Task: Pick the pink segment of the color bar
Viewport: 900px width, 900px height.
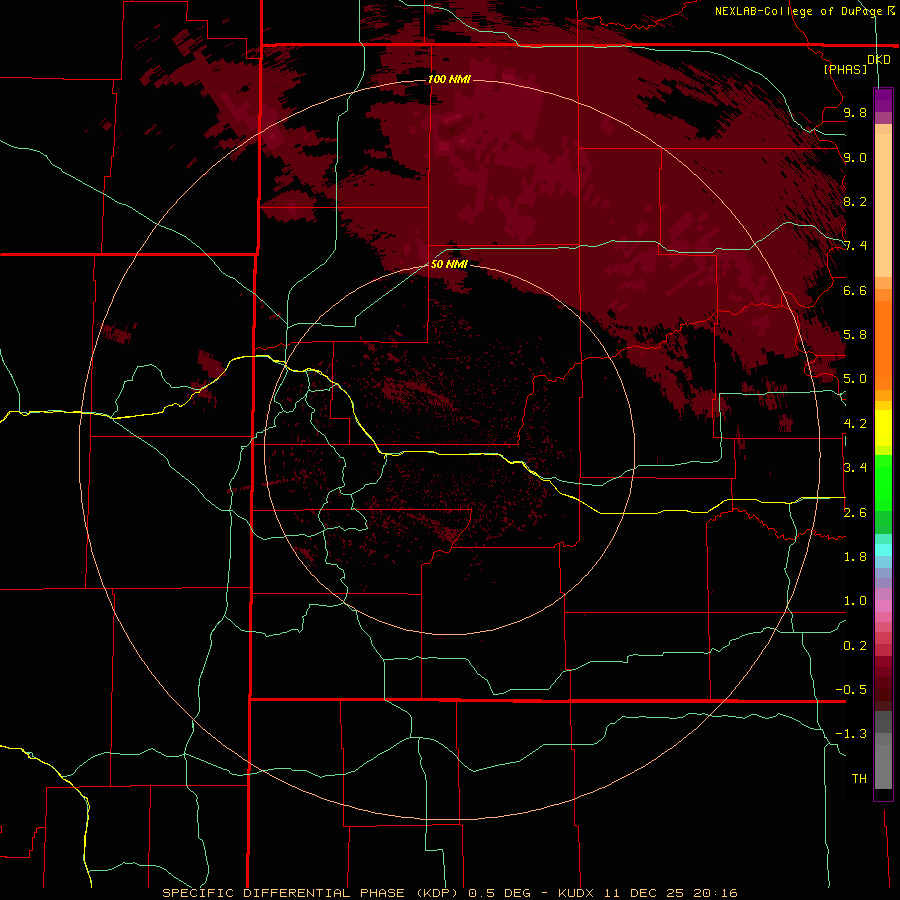Action: pyautogui.click(x=883, y=606)
